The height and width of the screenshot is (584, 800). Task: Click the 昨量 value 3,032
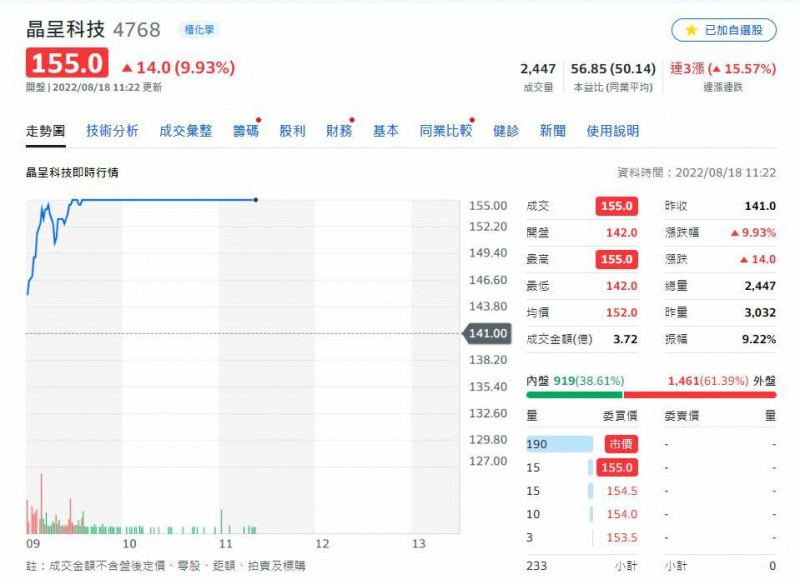[760, 313]
